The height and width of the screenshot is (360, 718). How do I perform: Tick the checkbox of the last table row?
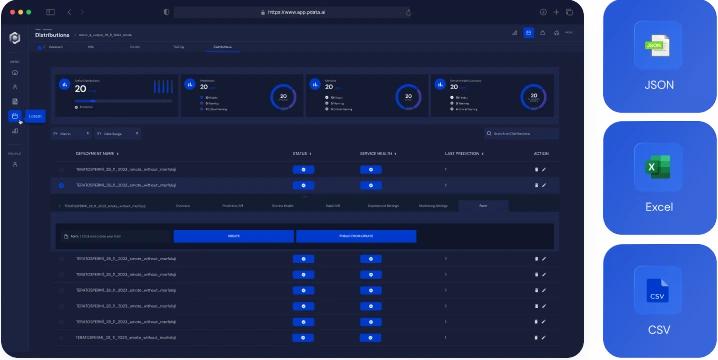coord(61,338)
